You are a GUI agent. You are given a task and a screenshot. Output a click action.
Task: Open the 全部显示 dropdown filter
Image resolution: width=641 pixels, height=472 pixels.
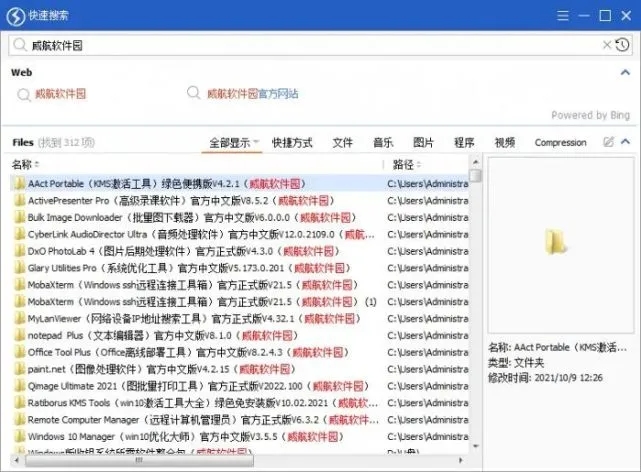(x=233, y=143)
